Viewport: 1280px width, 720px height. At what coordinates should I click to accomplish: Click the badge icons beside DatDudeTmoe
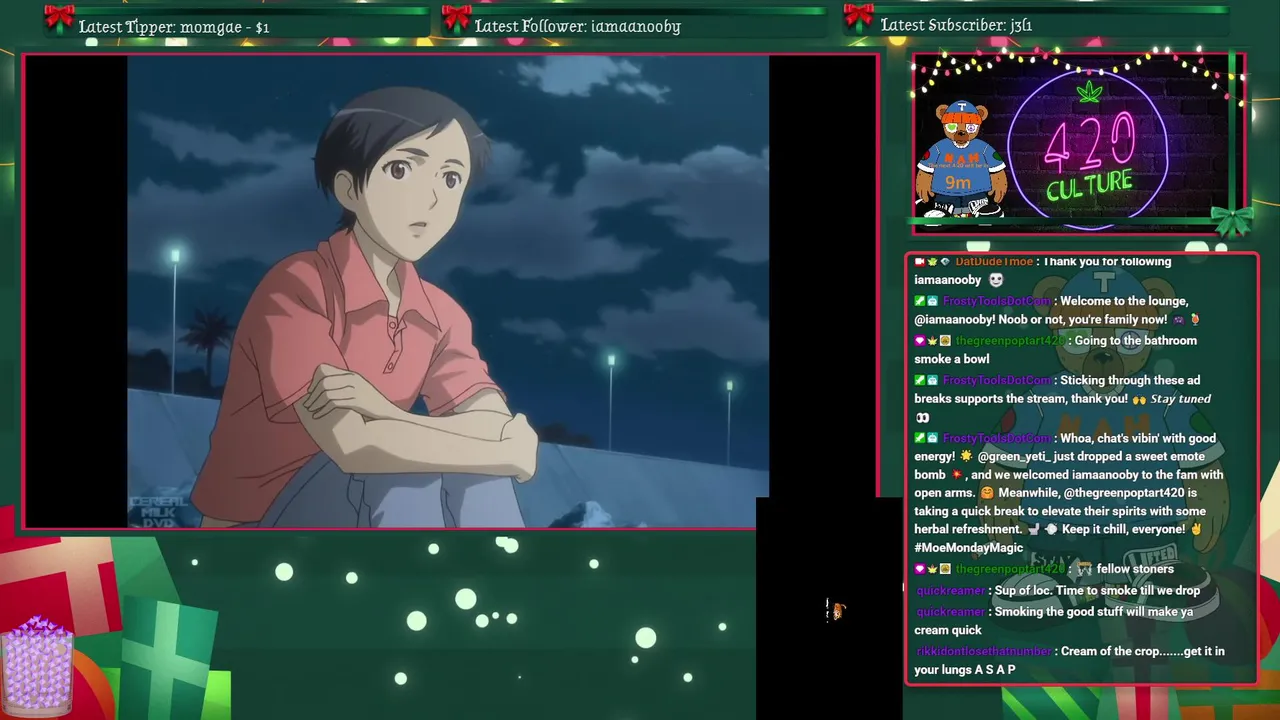tap(932, 262)
